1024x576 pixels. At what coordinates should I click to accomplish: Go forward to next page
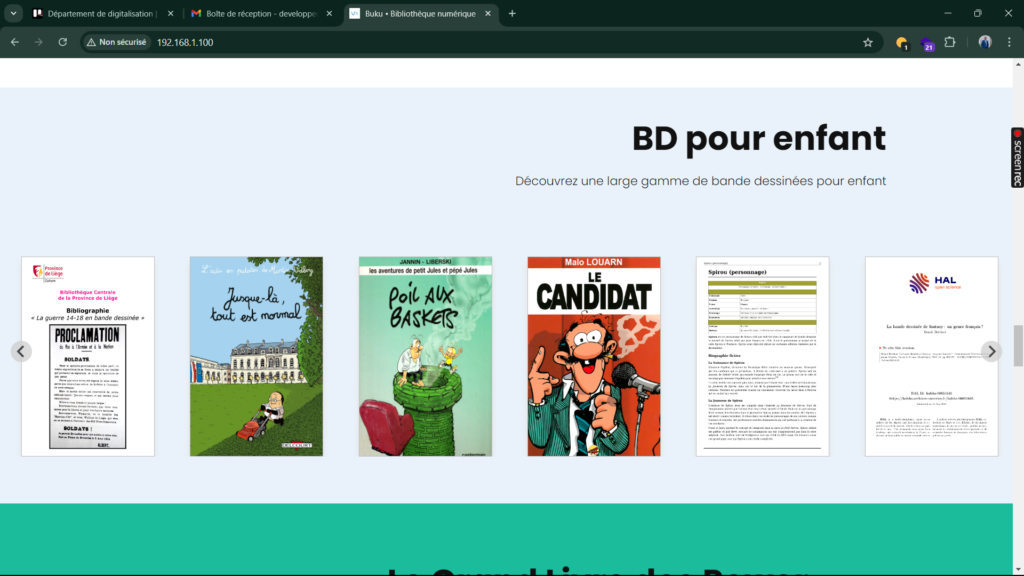click(x=39, y=42)
